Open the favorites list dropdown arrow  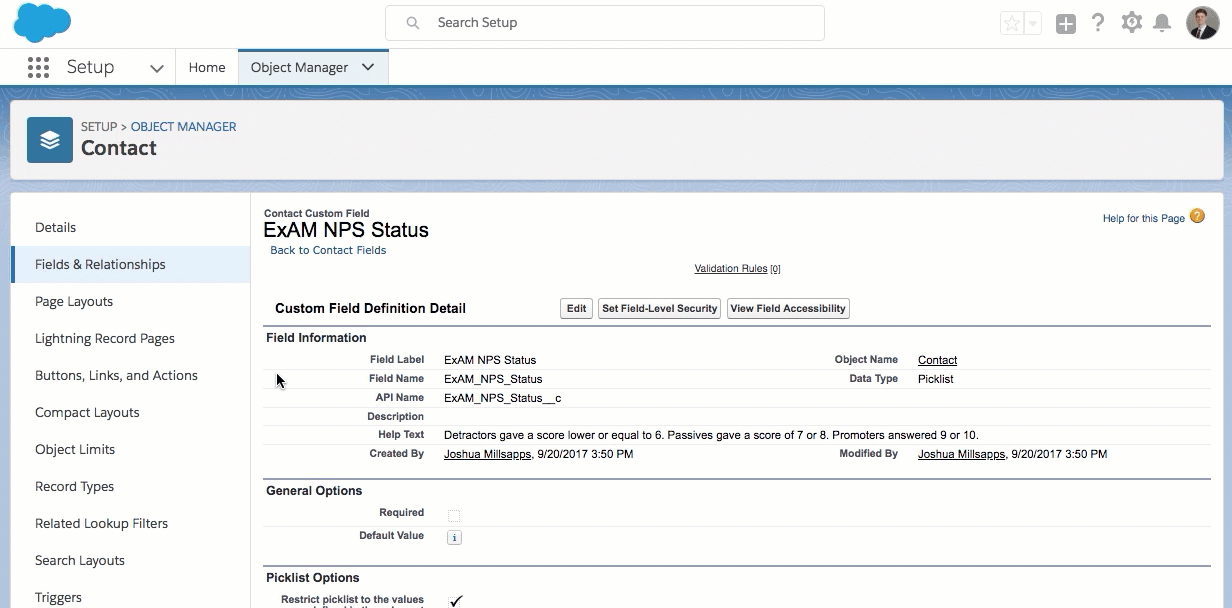[x=1033, y=23]
